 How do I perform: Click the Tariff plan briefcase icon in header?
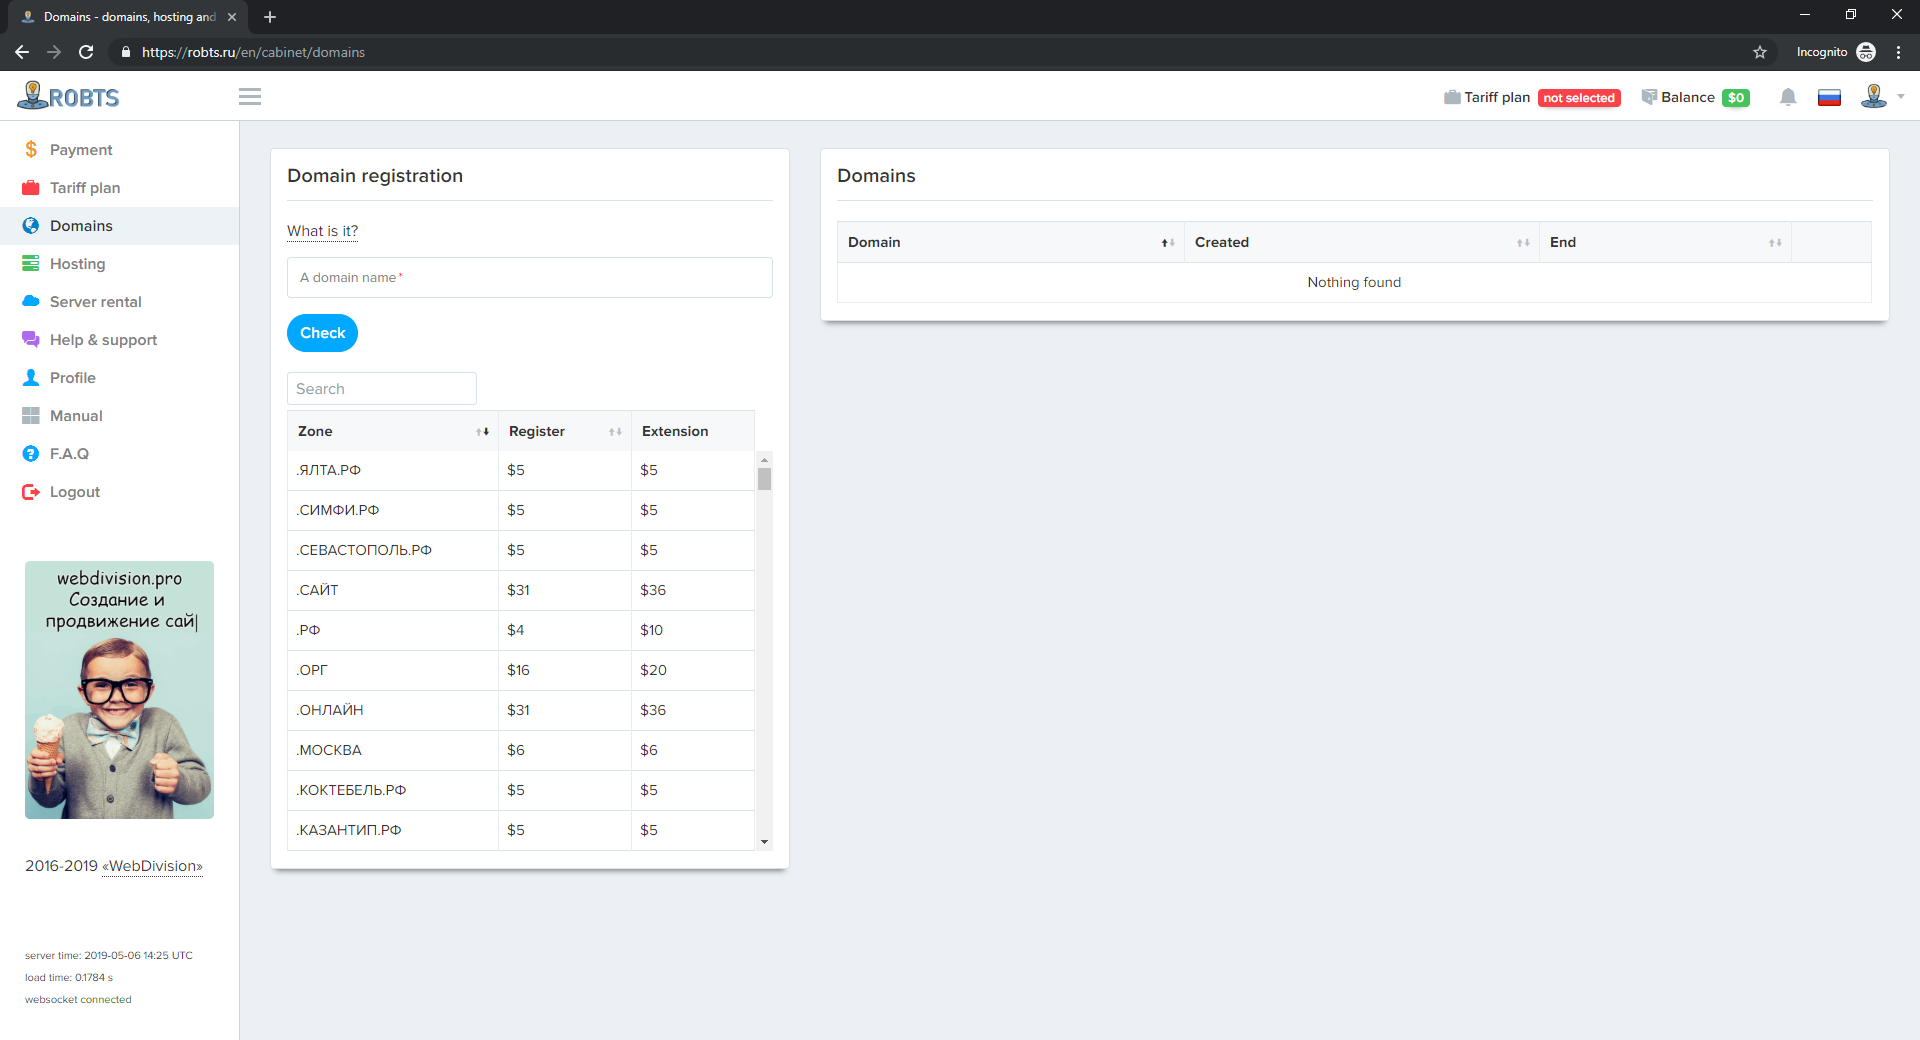point(1452,97)
